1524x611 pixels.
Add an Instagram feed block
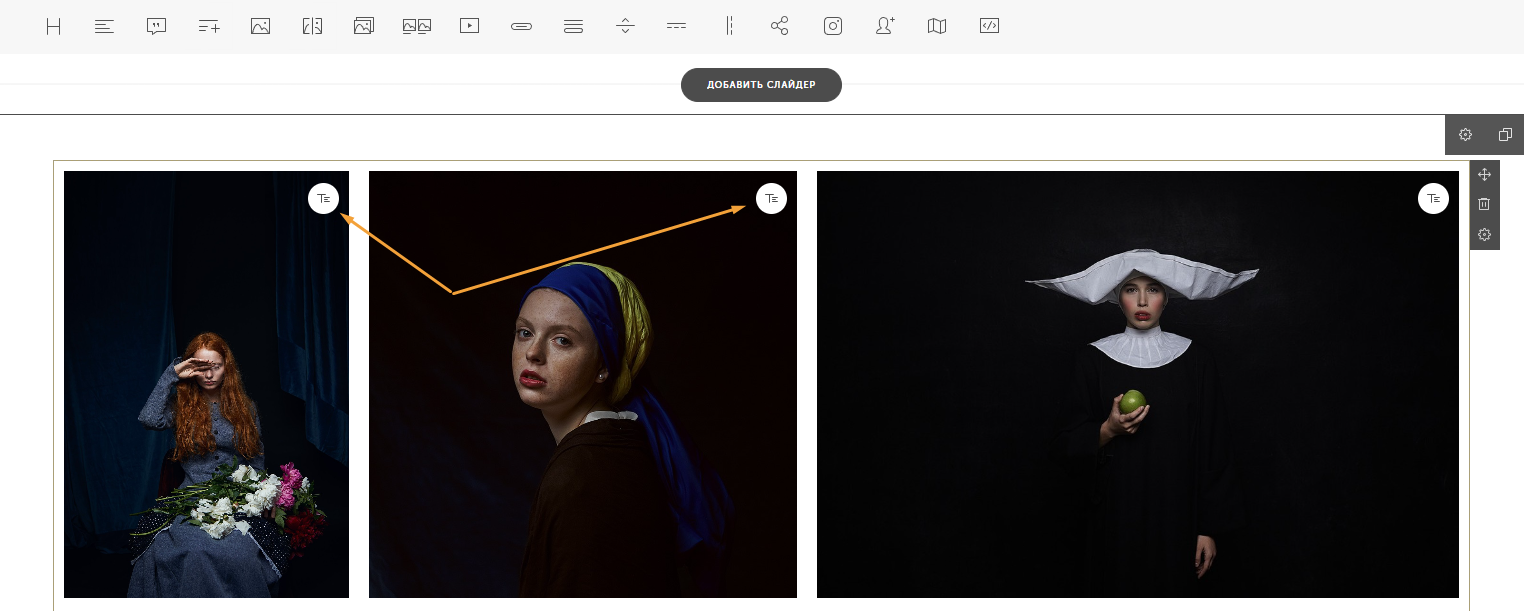[832, 27]
